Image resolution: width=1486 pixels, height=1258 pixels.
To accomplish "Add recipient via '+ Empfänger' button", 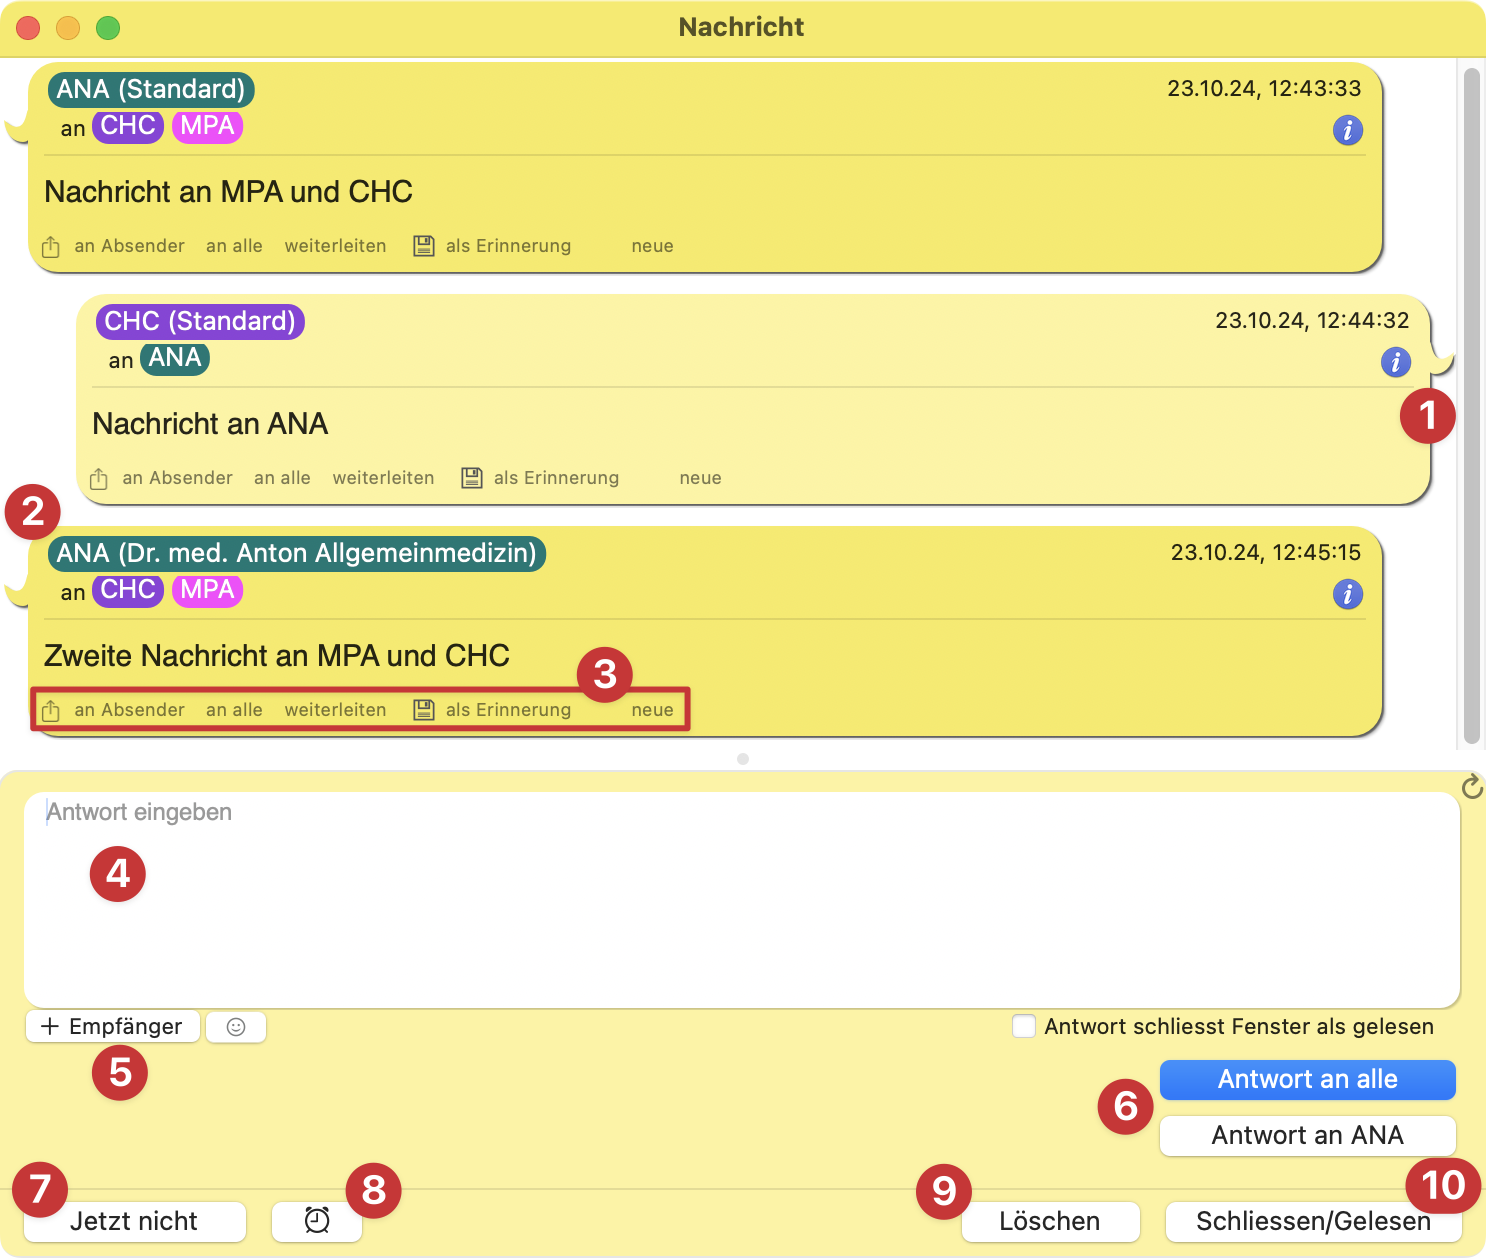I will tap(113, 1027).
